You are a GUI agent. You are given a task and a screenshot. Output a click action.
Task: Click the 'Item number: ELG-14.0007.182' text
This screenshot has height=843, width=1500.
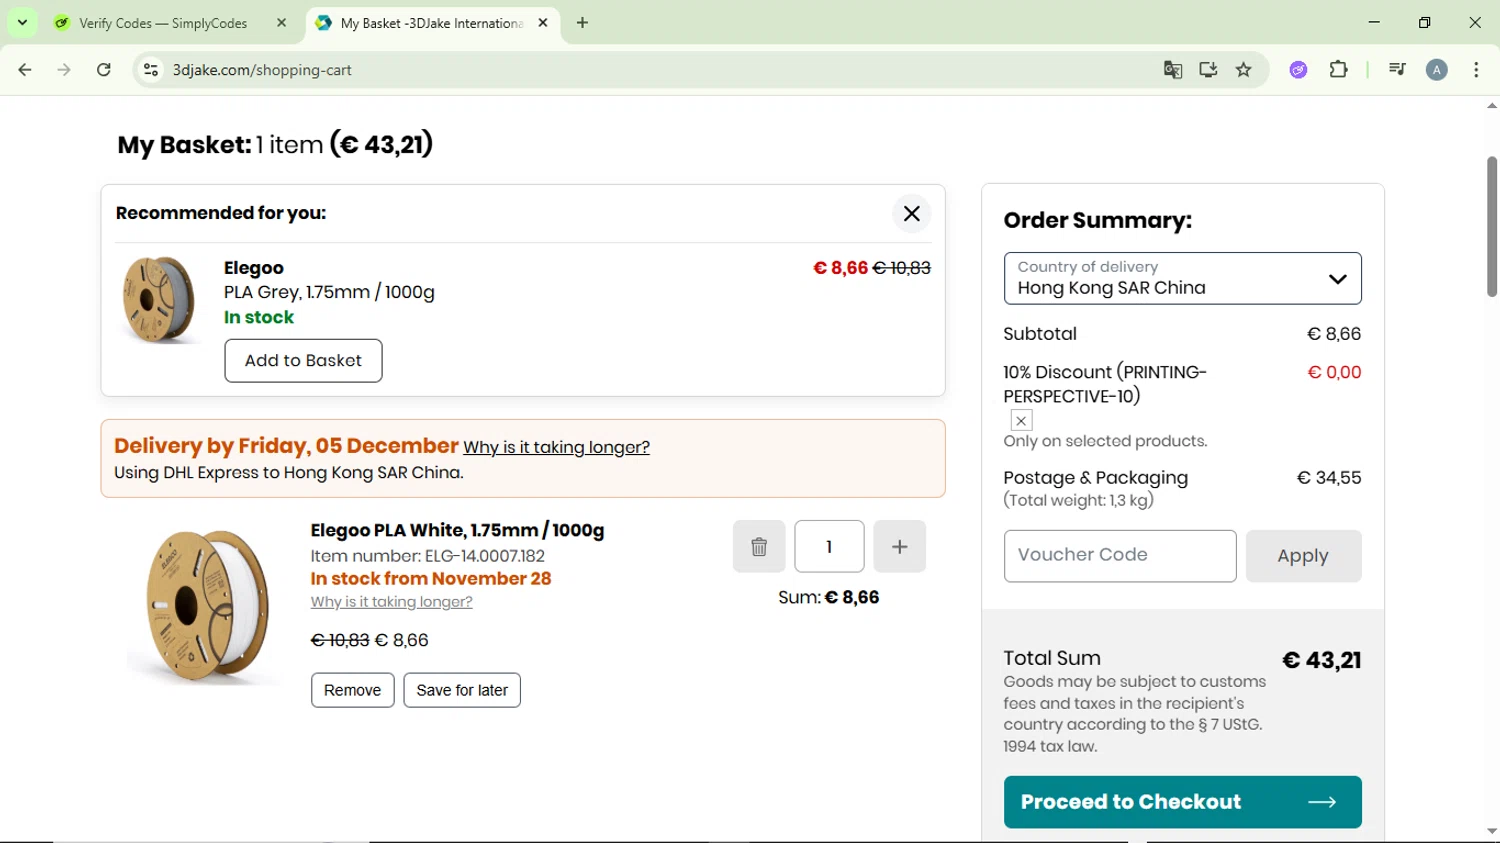pyautogui.click(x=428, y=556)
